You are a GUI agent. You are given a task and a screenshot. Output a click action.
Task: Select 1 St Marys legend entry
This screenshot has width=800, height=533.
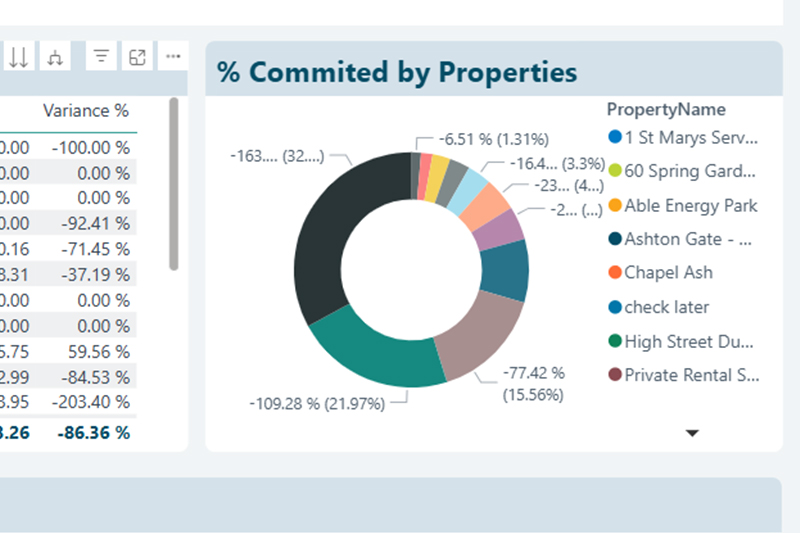click(690, 137)
